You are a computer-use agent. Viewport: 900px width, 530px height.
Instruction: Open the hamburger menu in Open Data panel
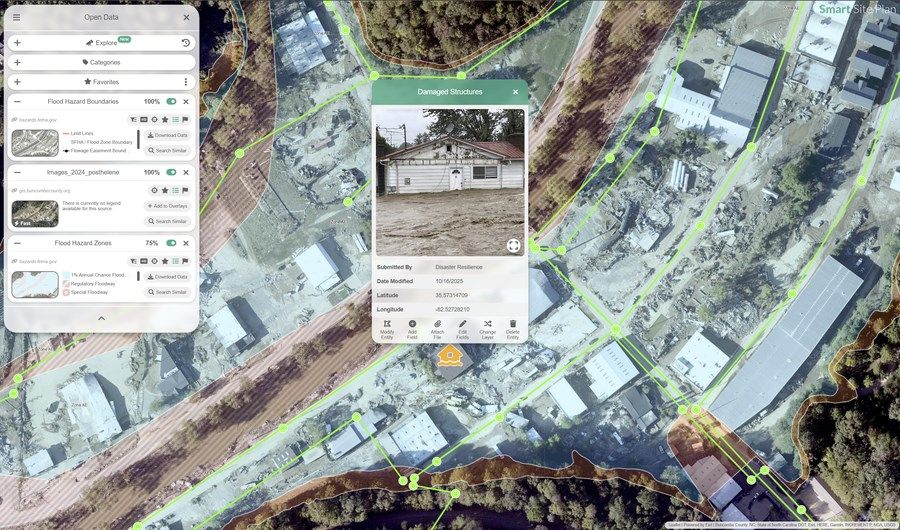coord(16,17)
